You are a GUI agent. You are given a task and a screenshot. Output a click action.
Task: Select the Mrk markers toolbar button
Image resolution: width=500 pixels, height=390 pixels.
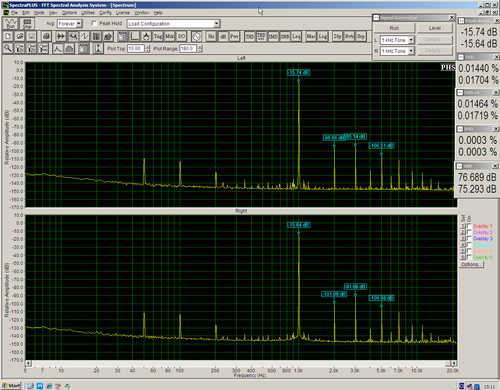click(170, 36)
